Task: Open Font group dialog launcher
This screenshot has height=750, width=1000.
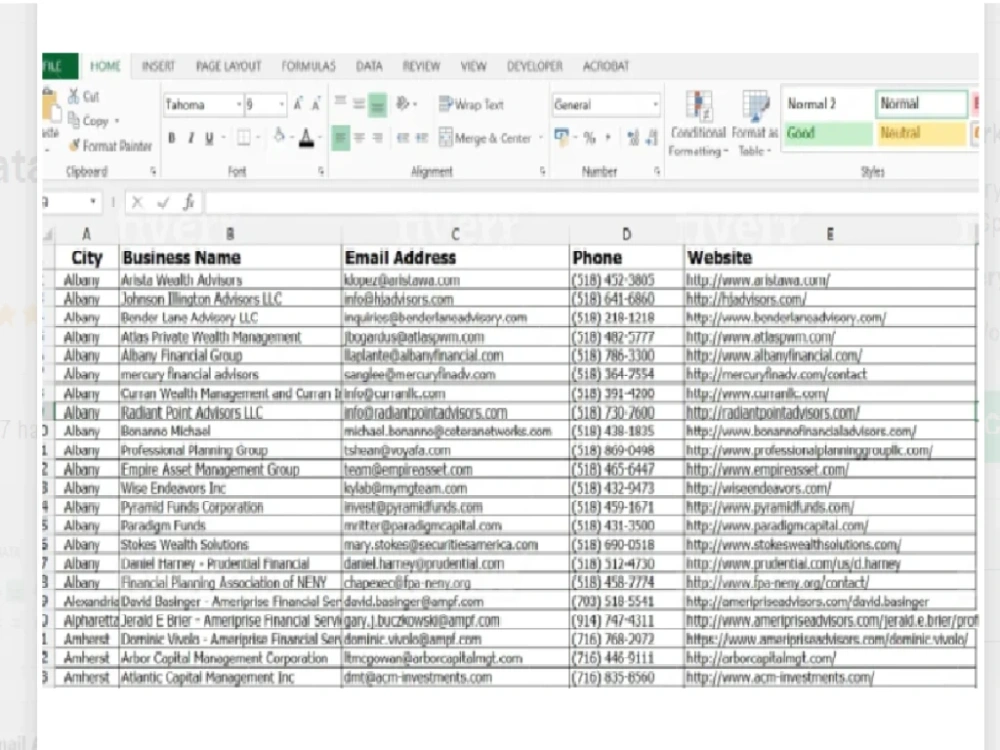Action: click(x=321, y=171)
